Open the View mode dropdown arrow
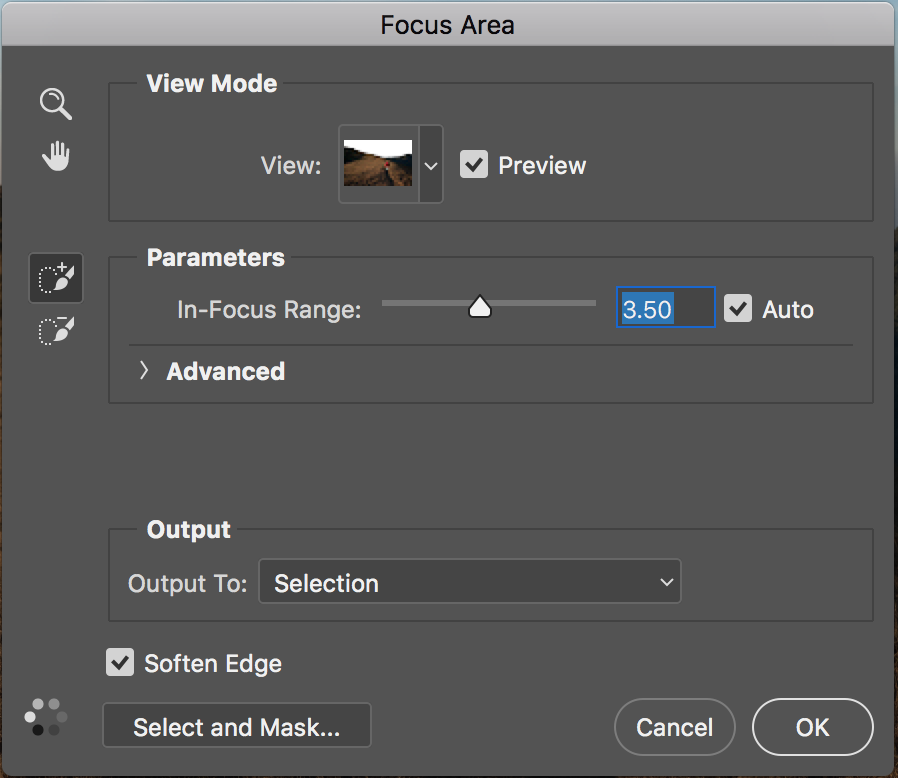The image size is (898, 778). (431, 165)
